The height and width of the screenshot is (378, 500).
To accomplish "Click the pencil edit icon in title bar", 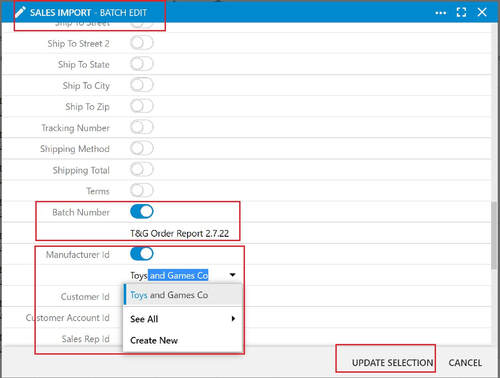I will click(x=20, y=12).
